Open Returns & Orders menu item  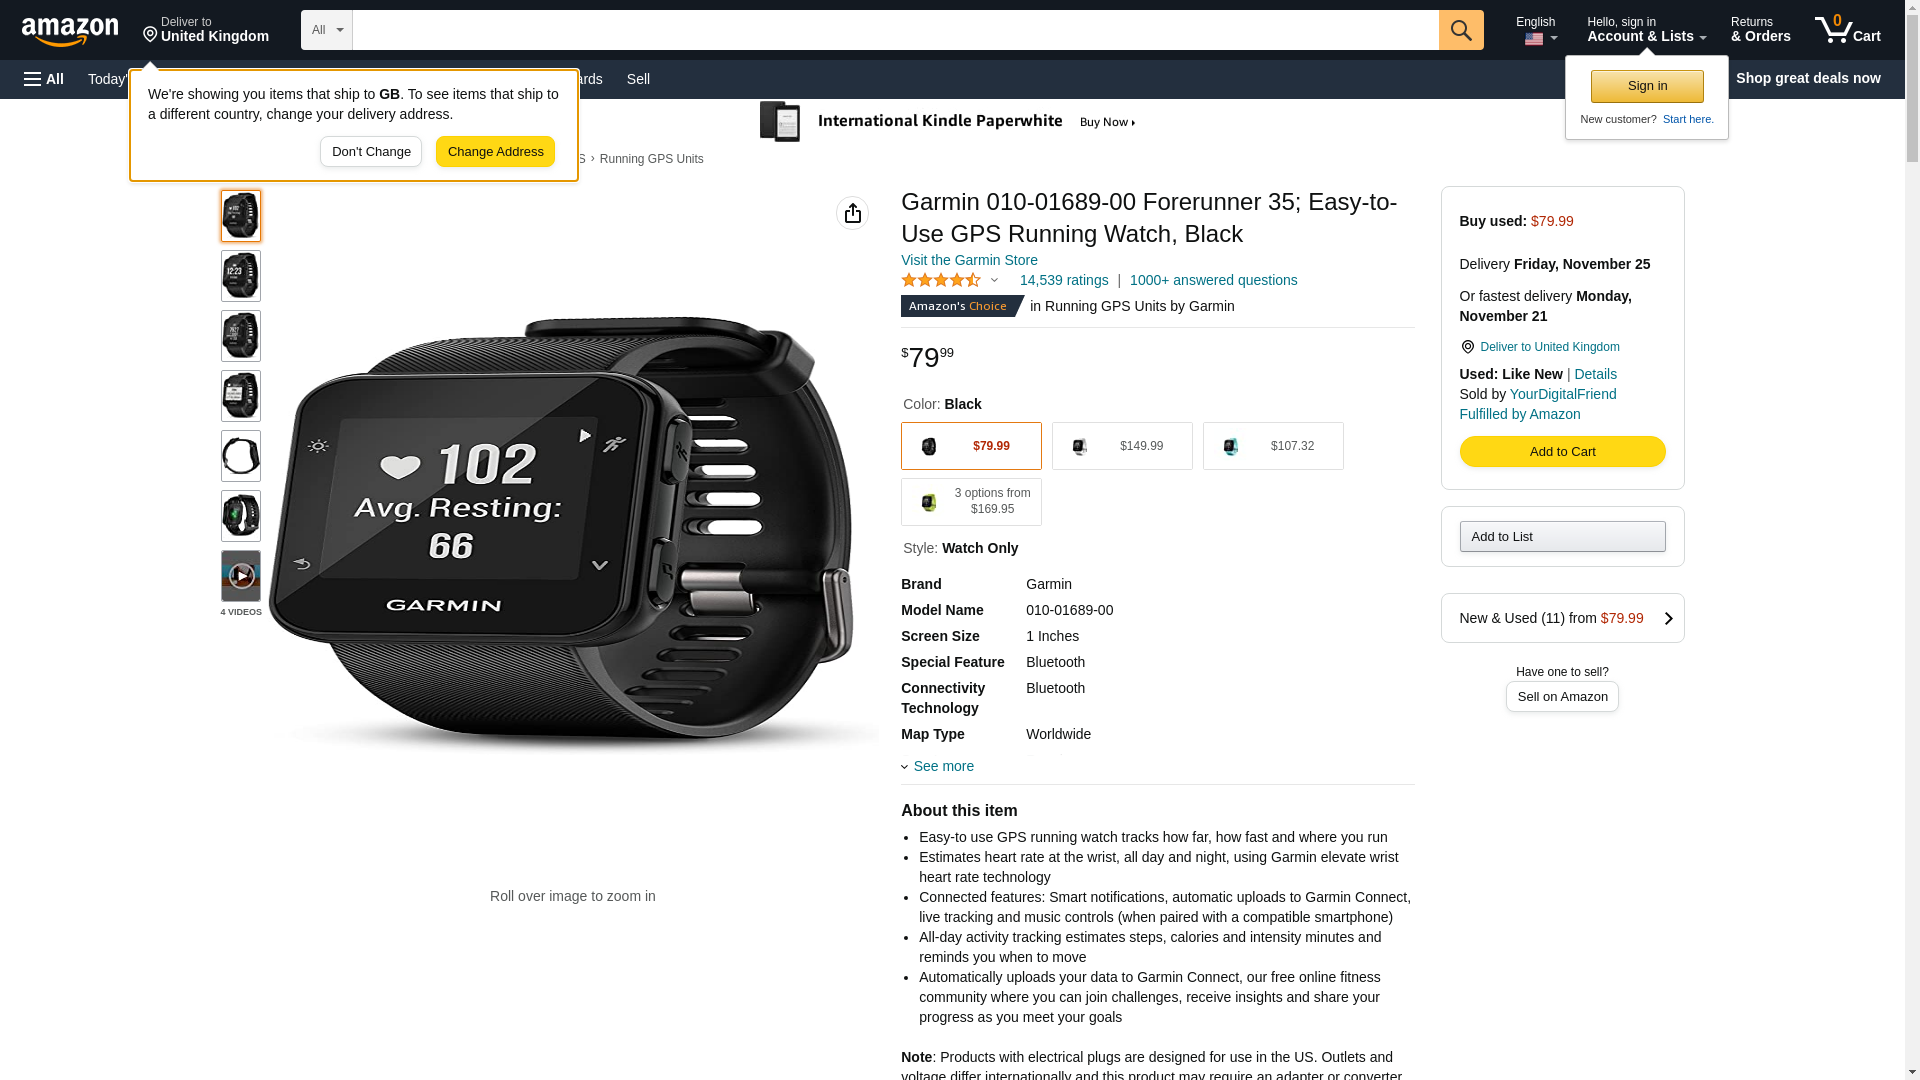(x=1760, y=30)
